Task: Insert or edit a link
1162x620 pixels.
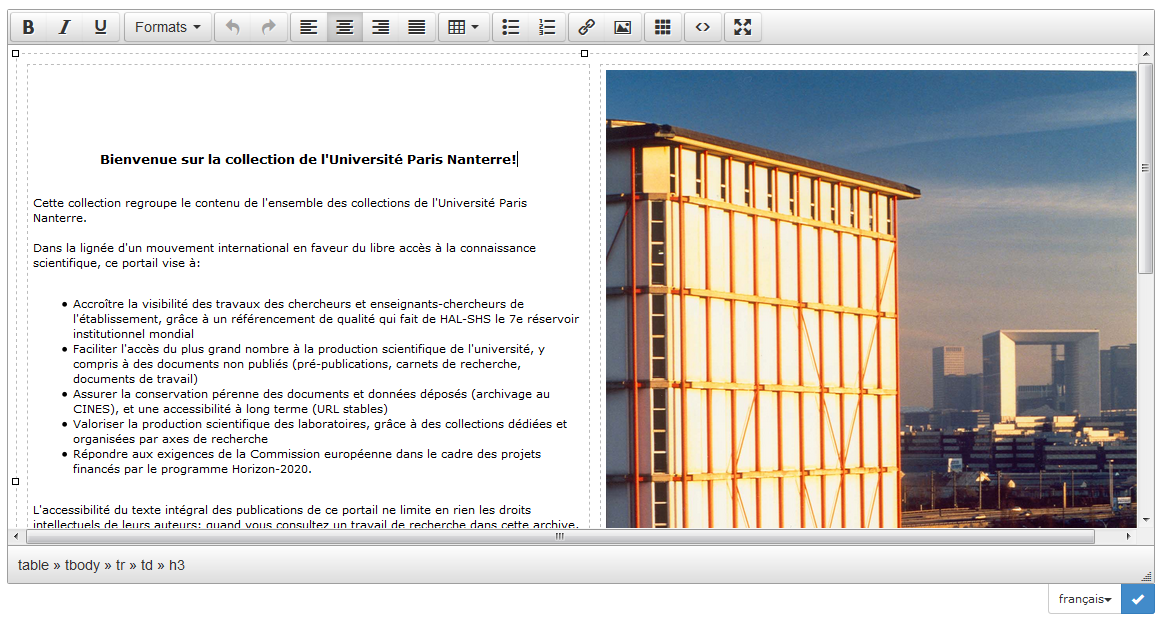Action: (586, 27)
